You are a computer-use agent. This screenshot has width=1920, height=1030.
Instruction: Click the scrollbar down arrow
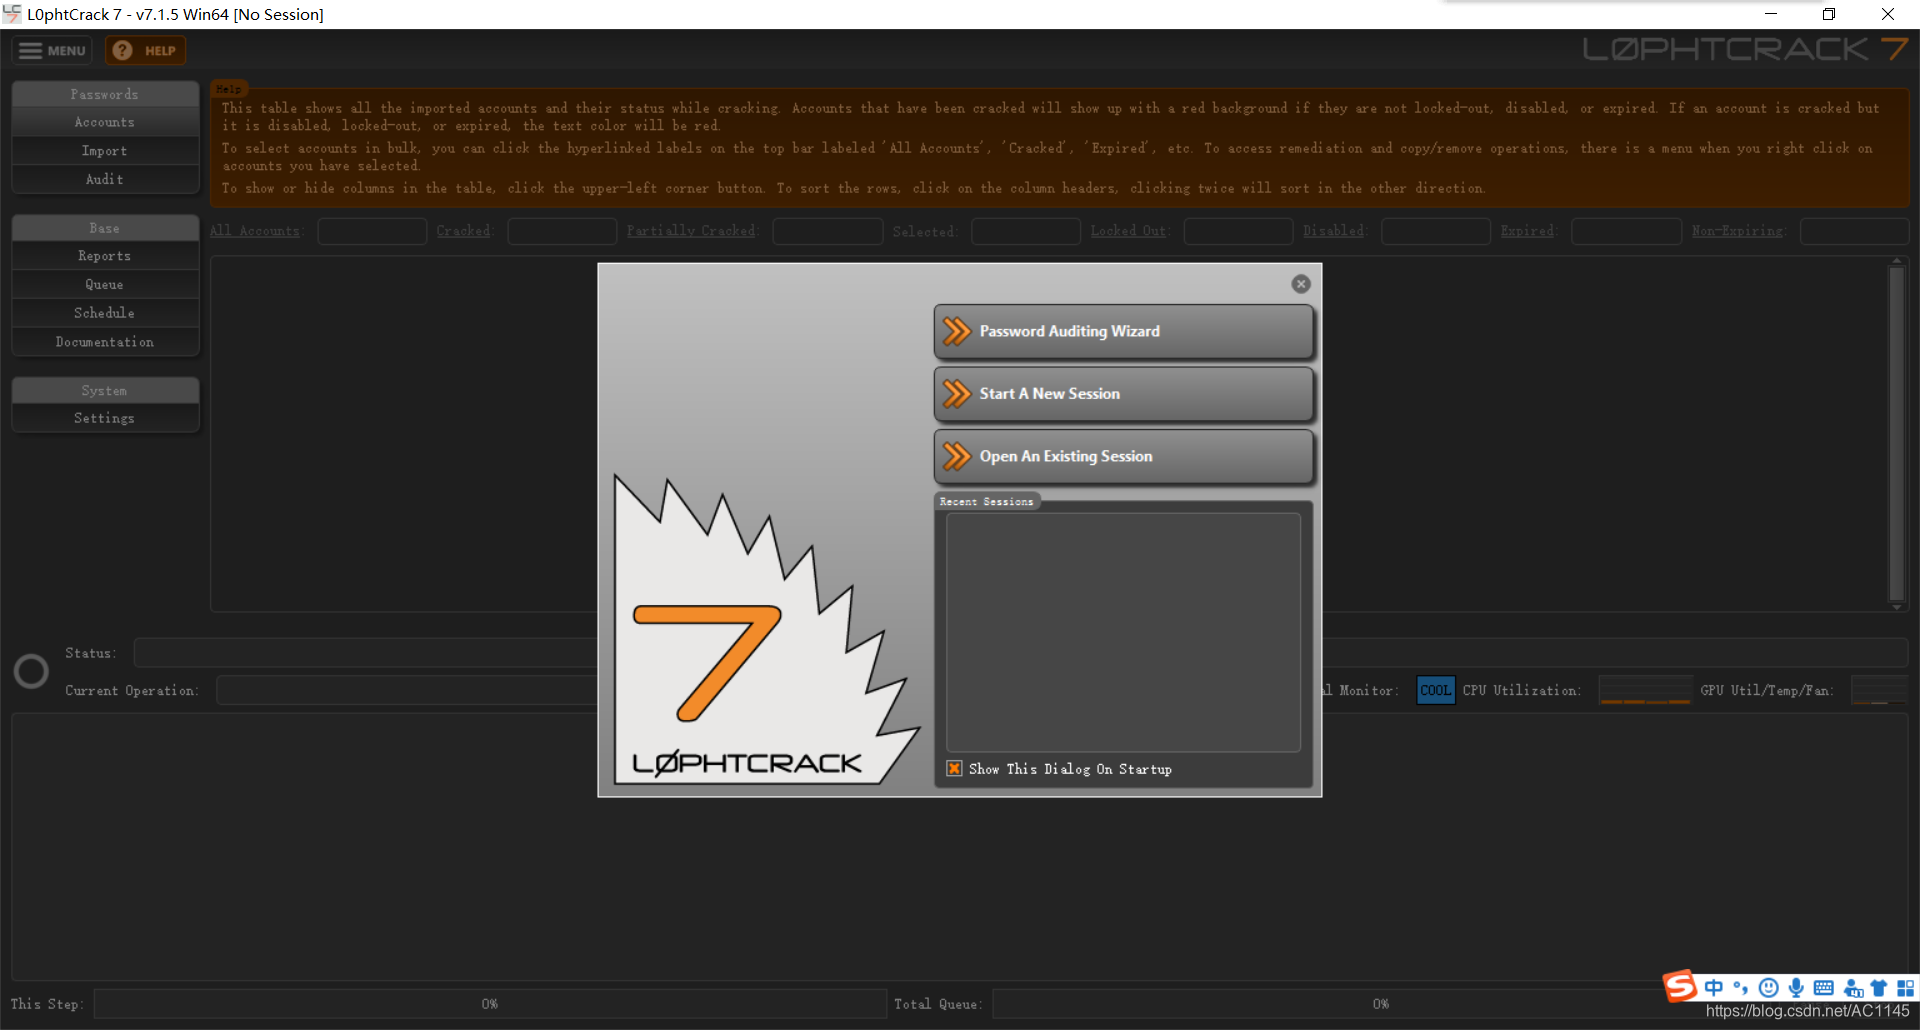point(1896,607)
